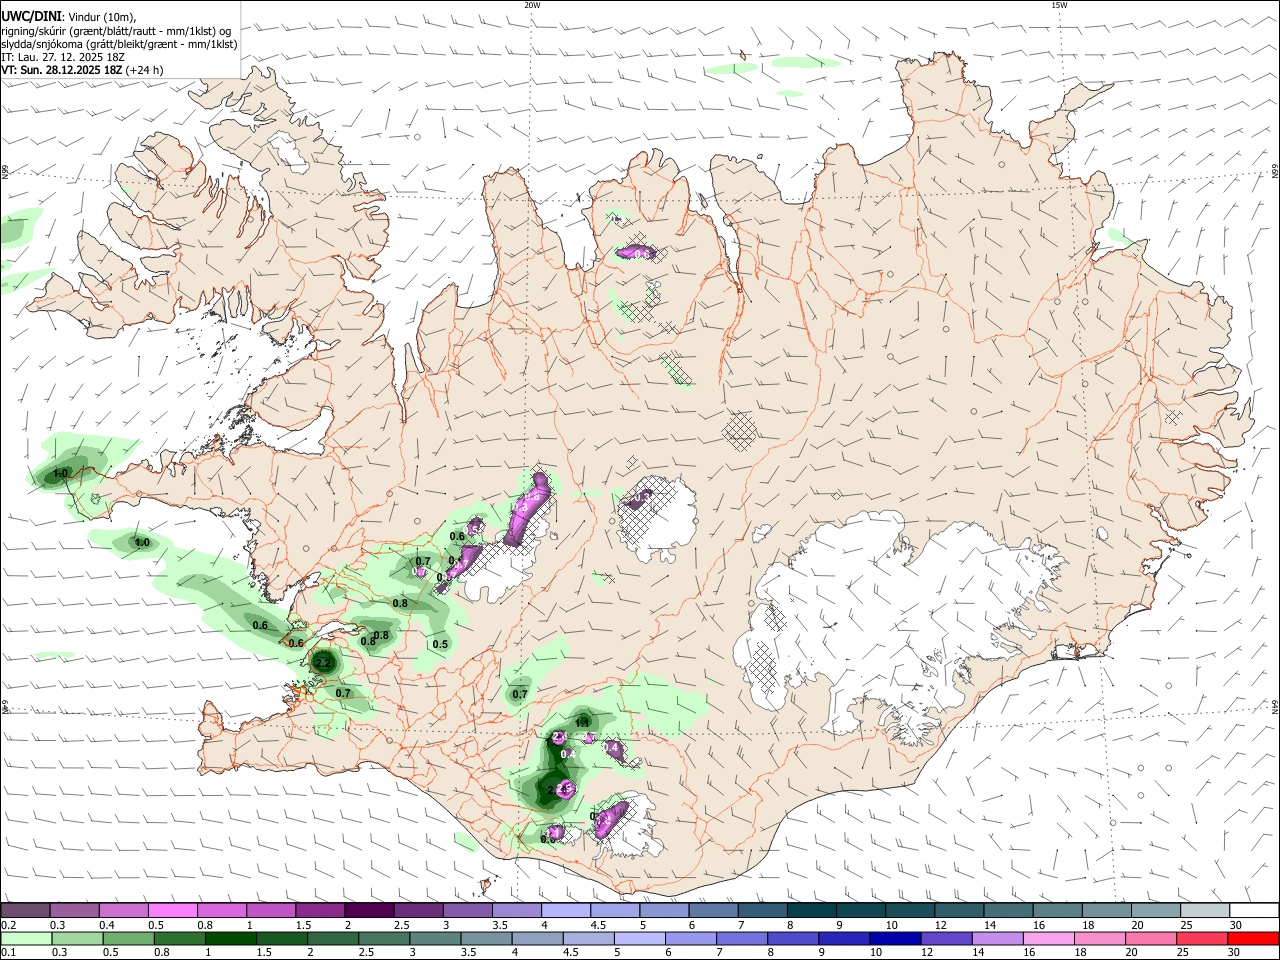The height and width of the screenshot is (960, 1280).
Task: Click the purple snow patch in northern Iceland
Action: pyautogui.click(x=635, y=252)
